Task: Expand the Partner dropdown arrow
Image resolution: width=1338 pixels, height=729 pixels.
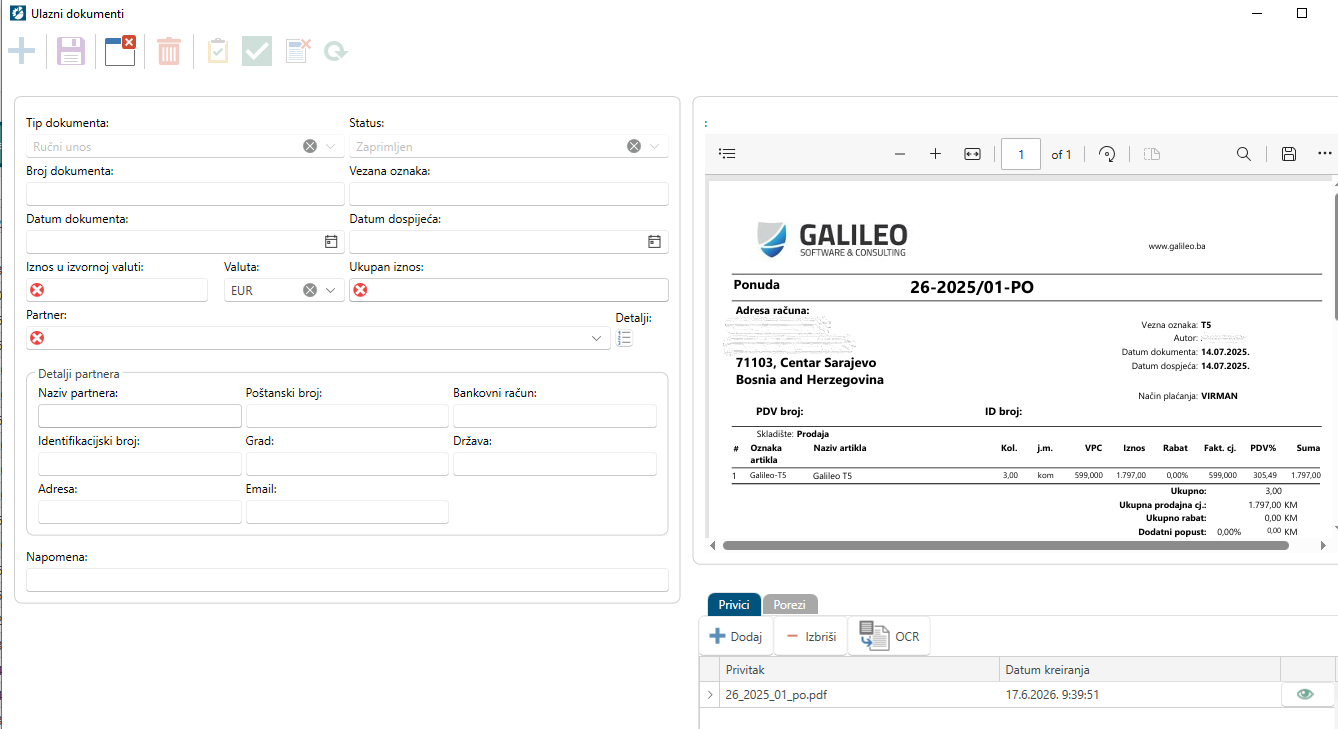Action: pyautogui.click(x=598, y=338)
